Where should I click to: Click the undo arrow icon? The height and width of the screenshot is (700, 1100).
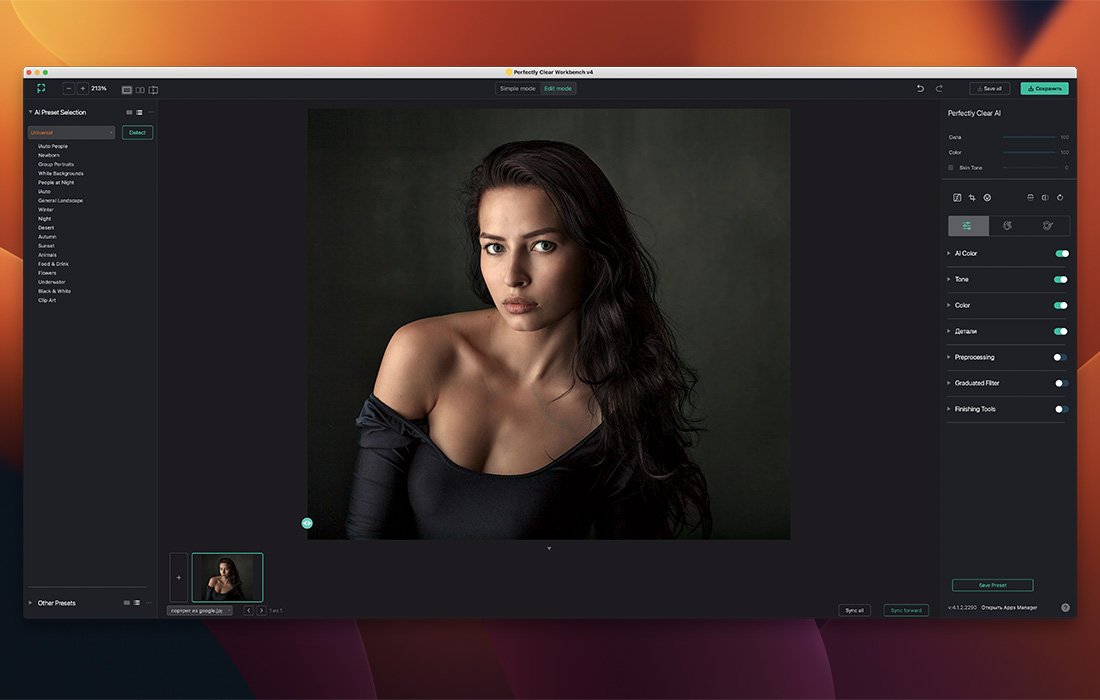921,89
